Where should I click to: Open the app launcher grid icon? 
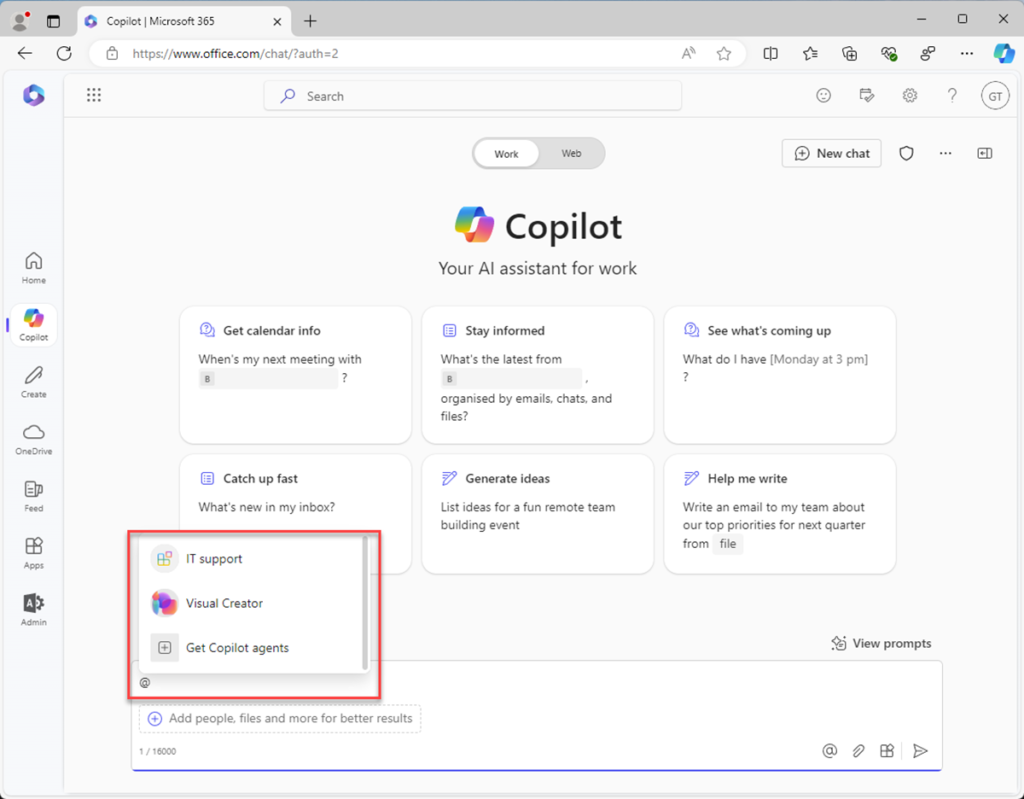94,96
